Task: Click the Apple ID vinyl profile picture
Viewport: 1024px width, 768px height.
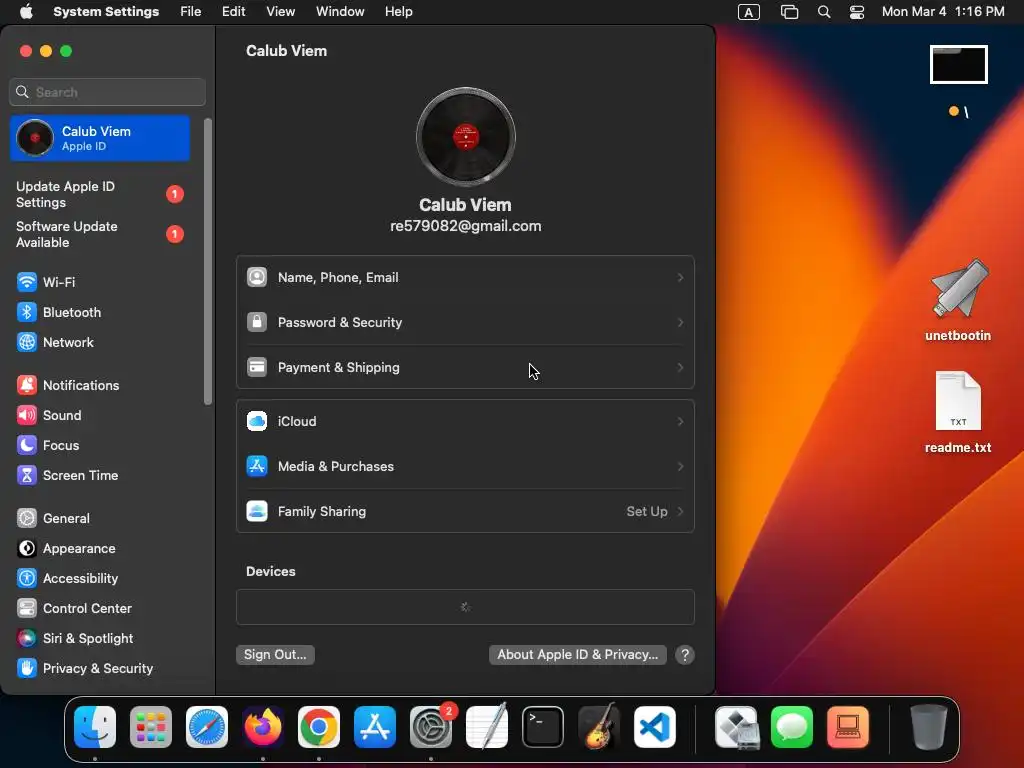Action: [x=466, y=137]
